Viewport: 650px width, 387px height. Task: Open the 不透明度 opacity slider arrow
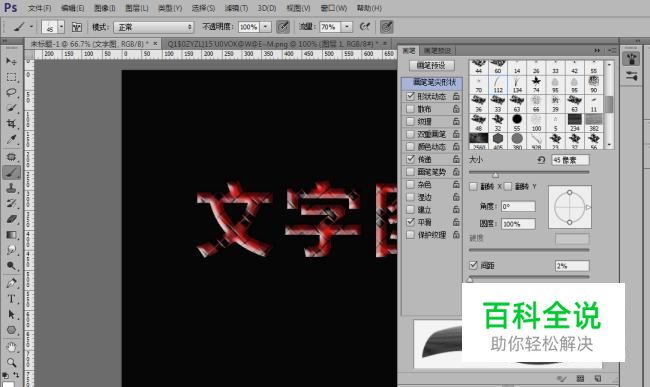pos(266,27)
